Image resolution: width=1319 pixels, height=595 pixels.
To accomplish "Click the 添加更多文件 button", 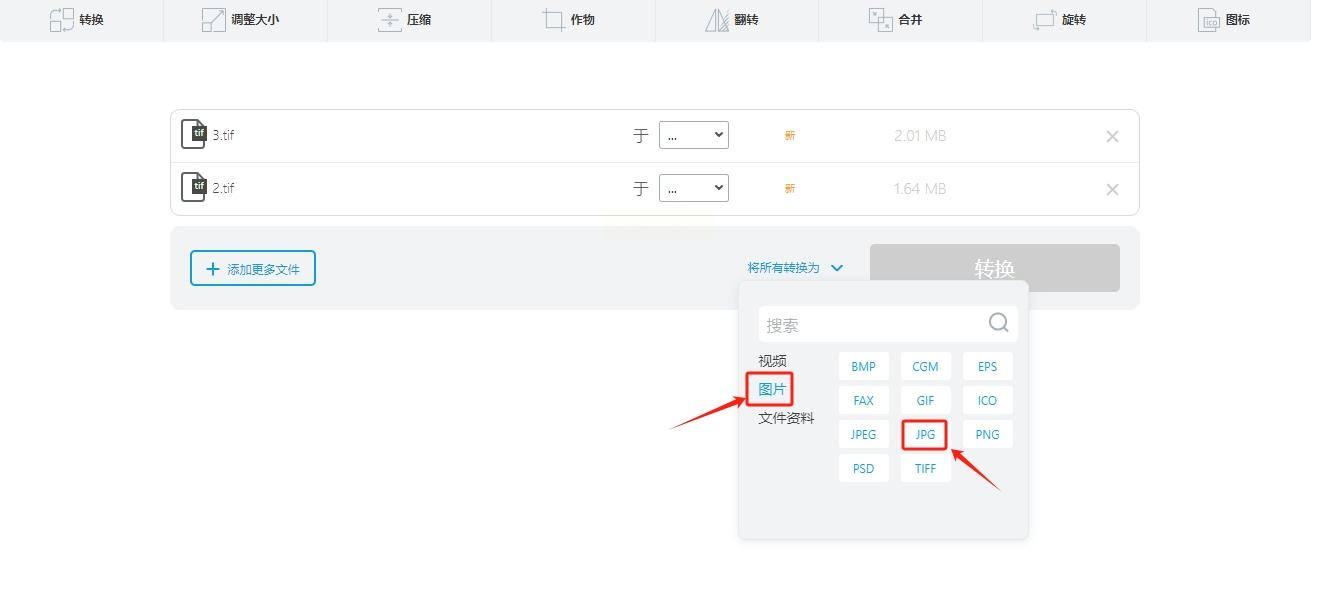I will (x=253, y=268).
